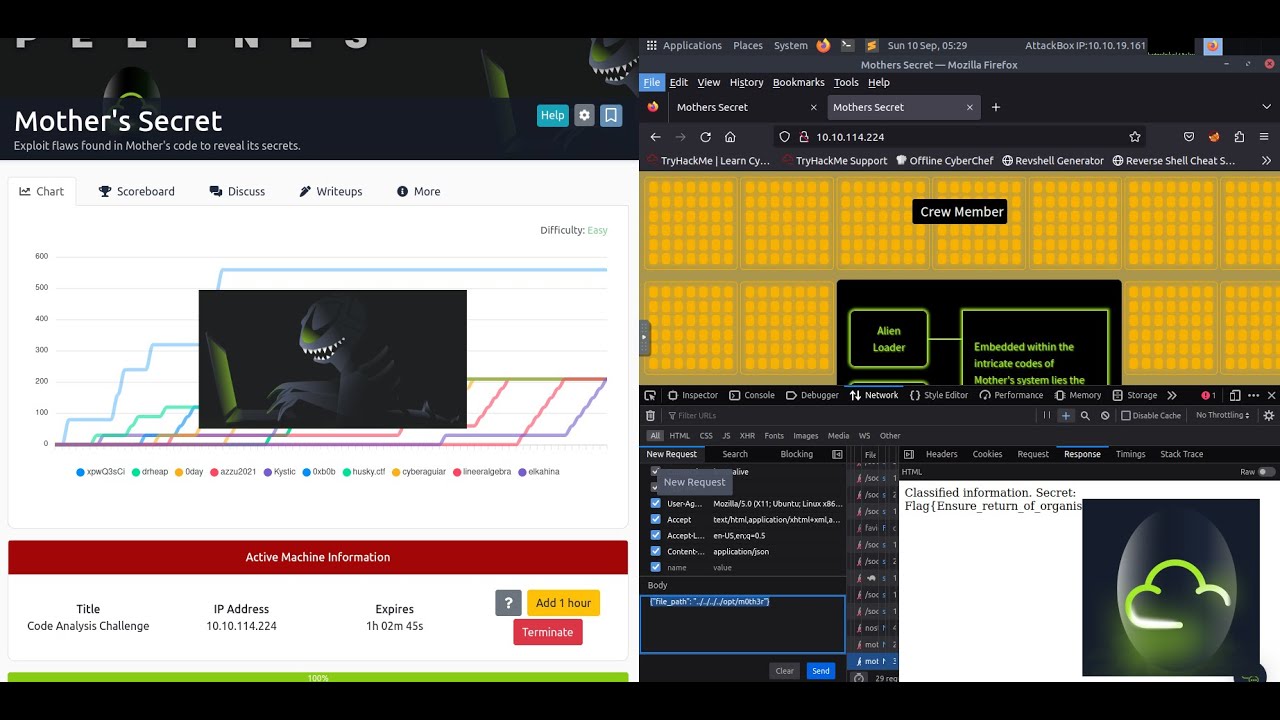This screenshot has height=720, width=1280.
Task: Close the first Mothers Secret tab
Action: coord(813,107)
